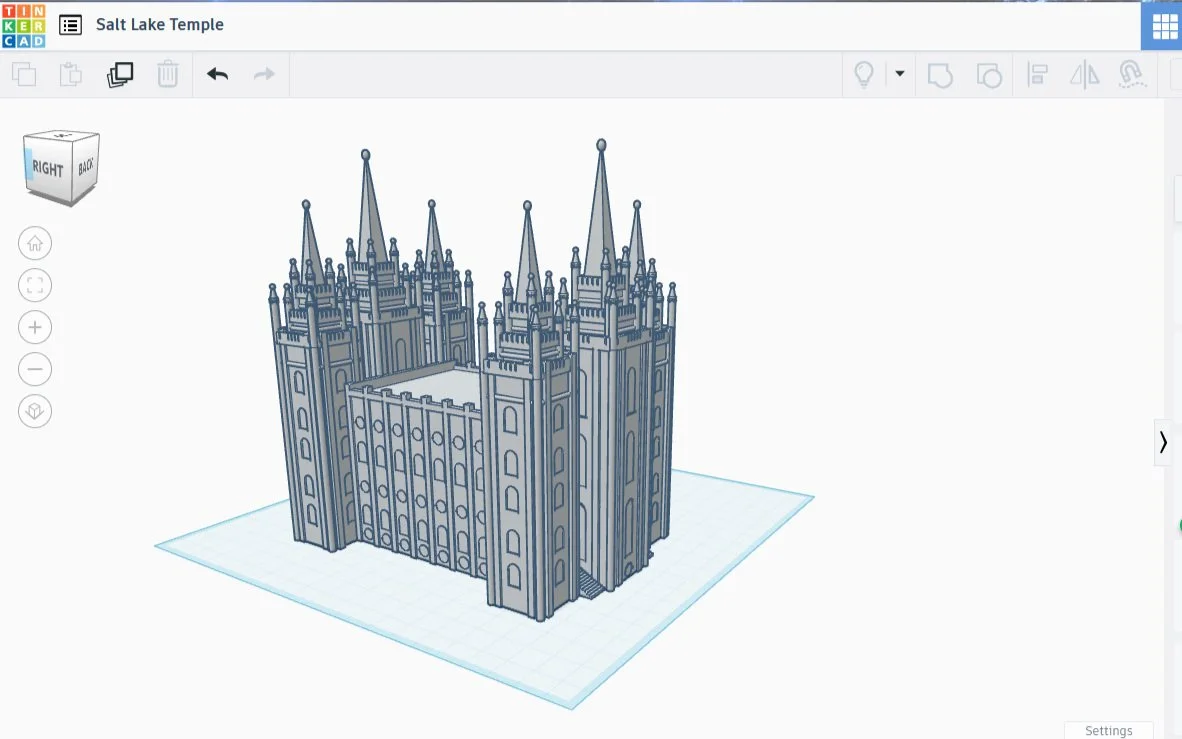Click the Duplicate and repeat icon

(120, 74)
